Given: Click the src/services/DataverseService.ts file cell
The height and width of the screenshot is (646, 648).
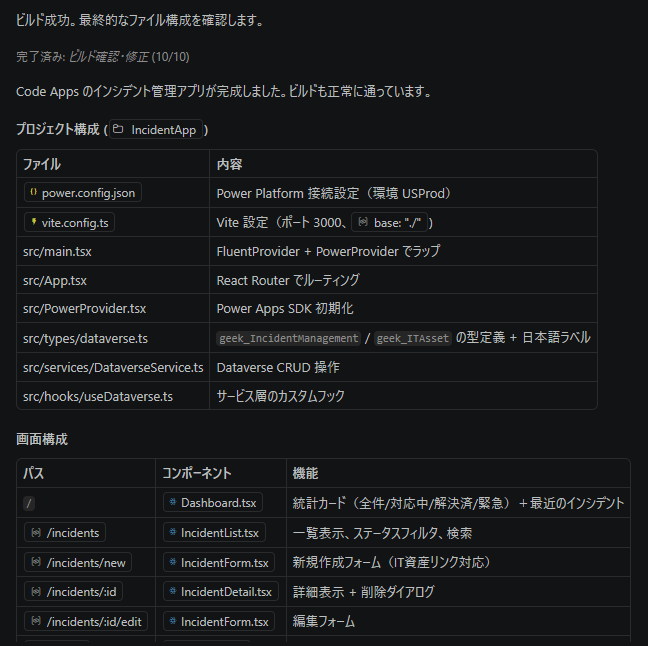Looking at the screenshot, I should [113, 367].
